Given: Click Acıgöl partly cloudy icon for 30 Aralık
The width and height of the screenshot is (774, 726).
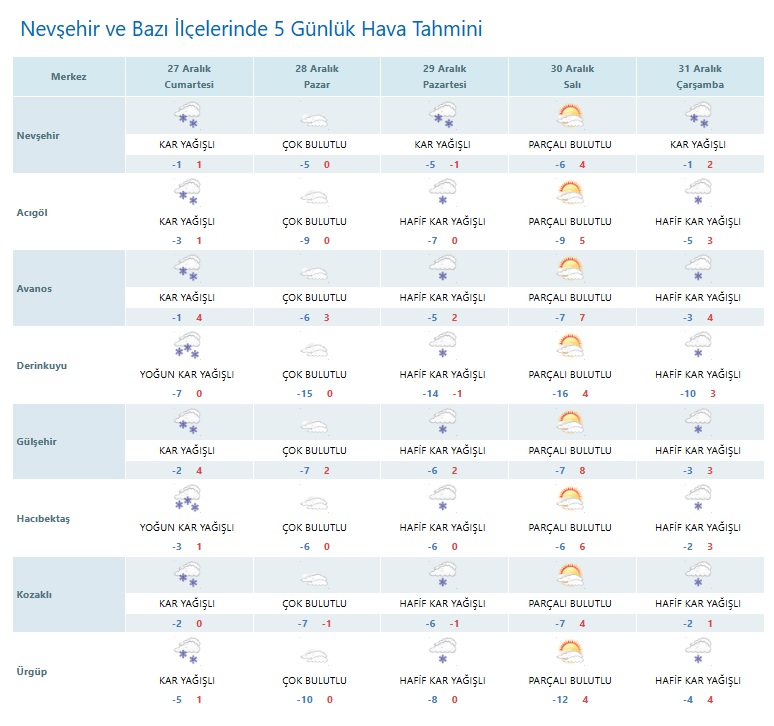Looking at the screenshot, I should [570, 193].
